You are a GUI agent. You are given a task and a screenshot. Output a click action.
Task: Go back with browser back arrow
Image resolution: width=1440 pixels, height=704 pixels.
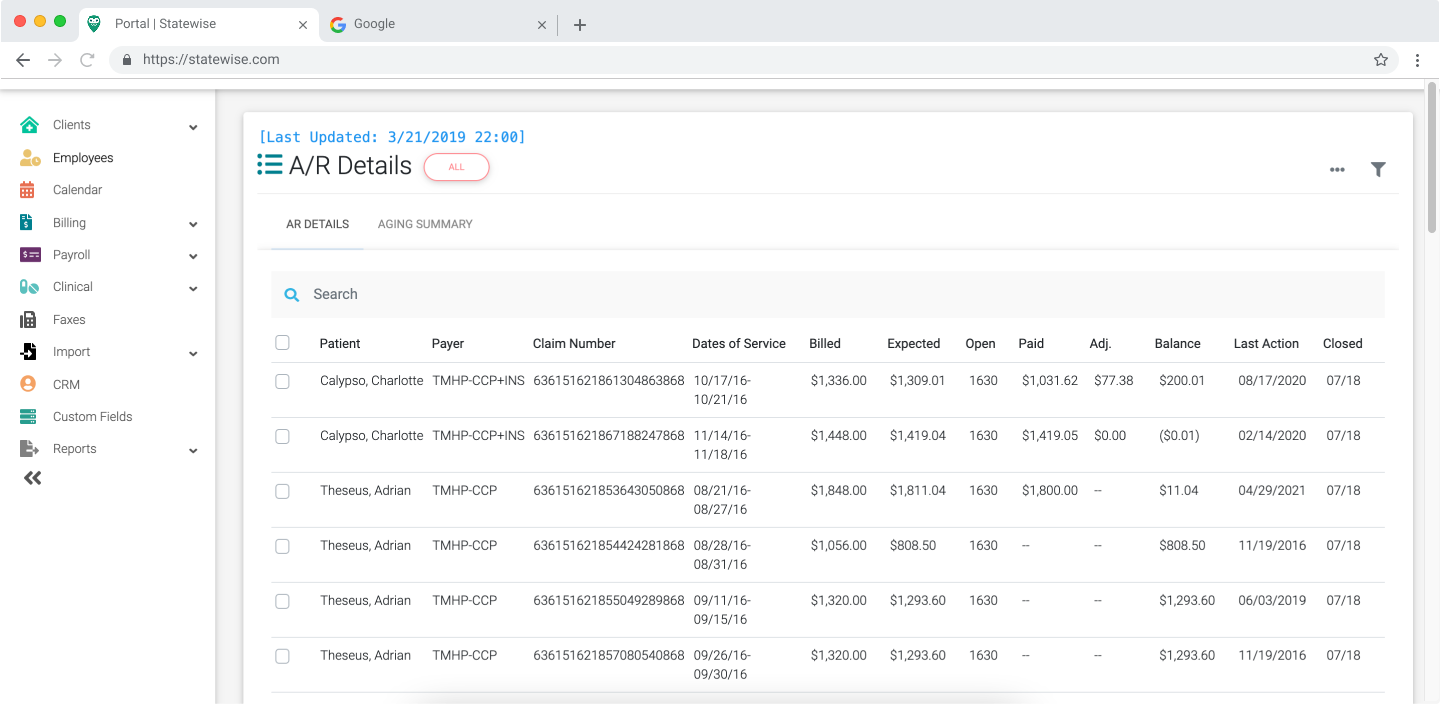(x=23, y=60)
